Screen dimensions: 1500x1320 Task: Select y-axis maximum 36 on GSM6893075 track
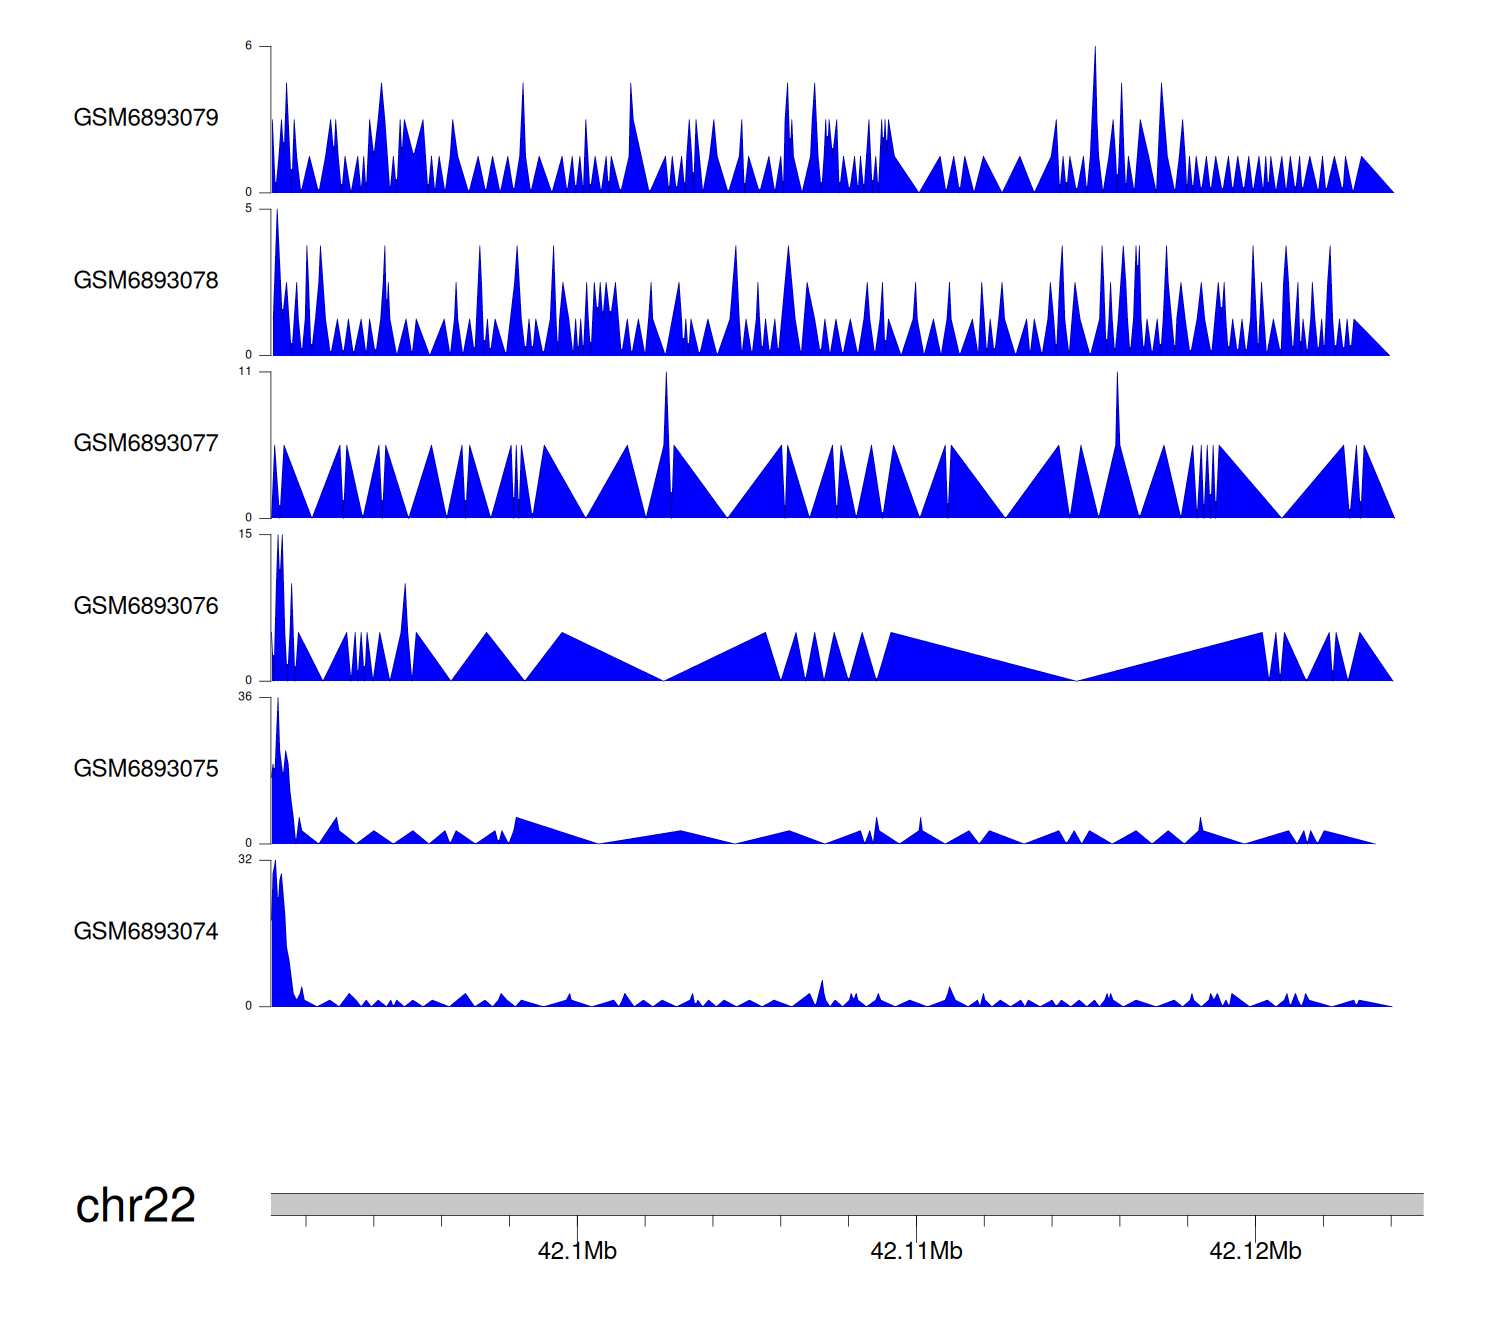click(246, 697)
